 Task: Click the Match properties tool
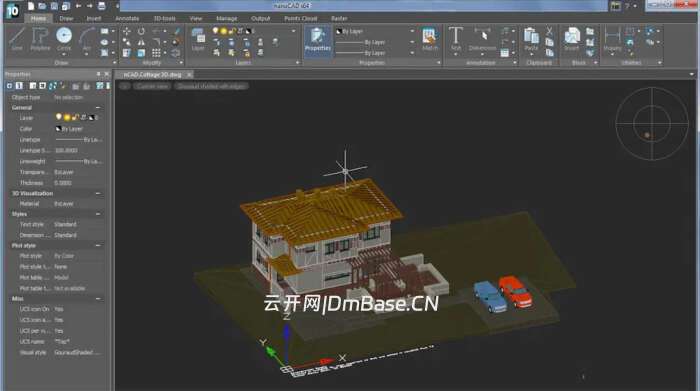point(429,39)
